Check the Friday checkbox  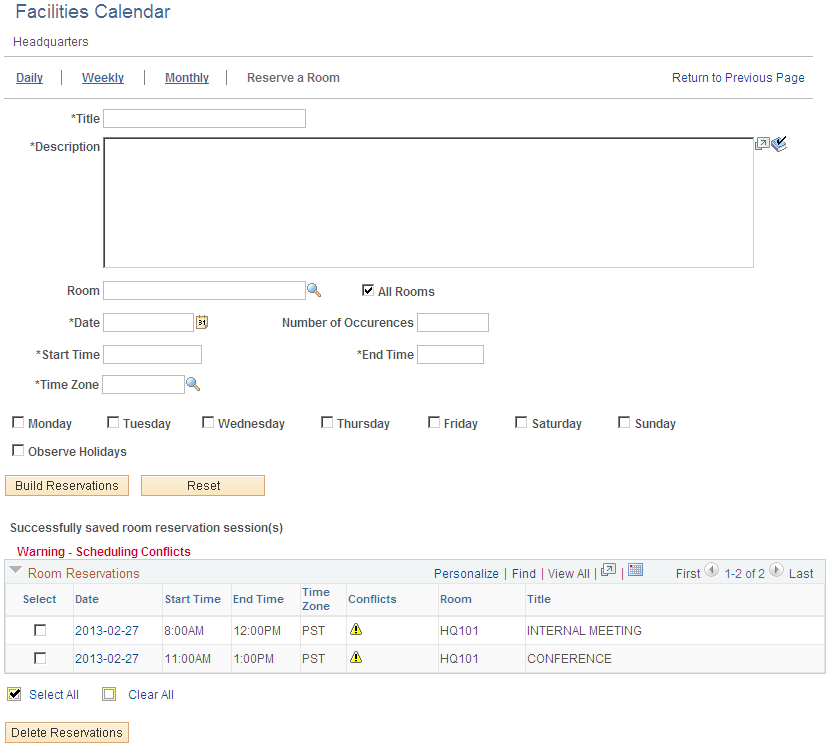tap(434, 422)
